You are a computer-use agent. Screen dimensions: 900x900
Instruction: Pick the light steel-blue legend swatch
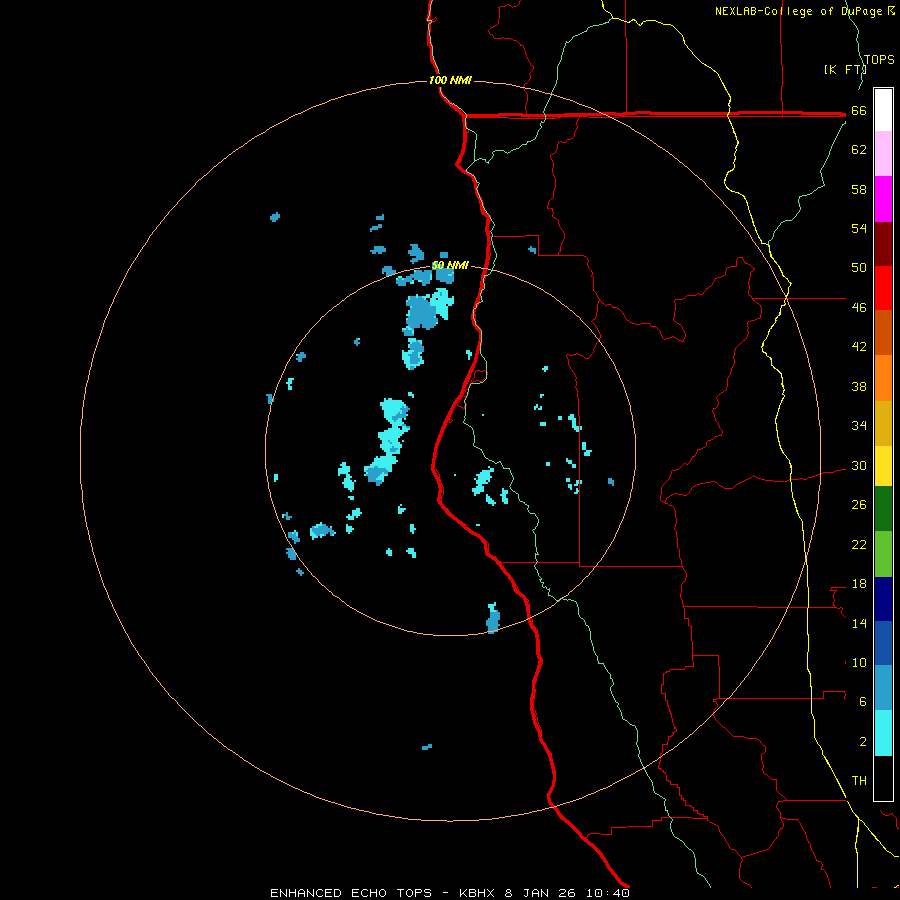(x=883, y=688)
